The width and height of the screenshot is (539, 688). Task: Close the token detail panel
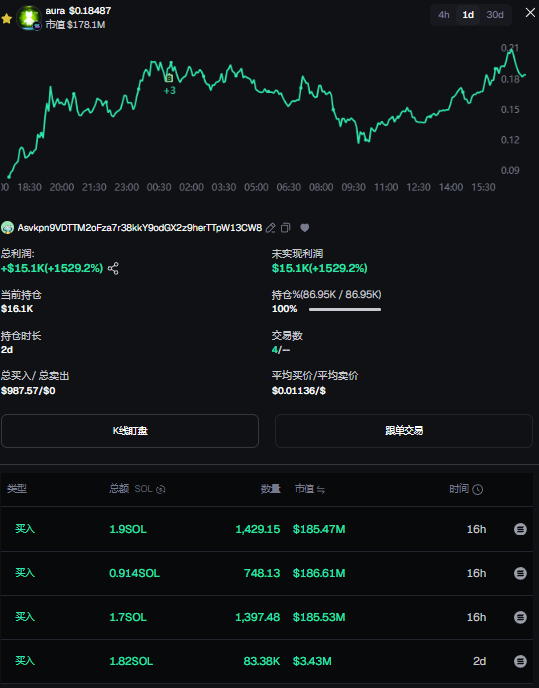[530, 13]
